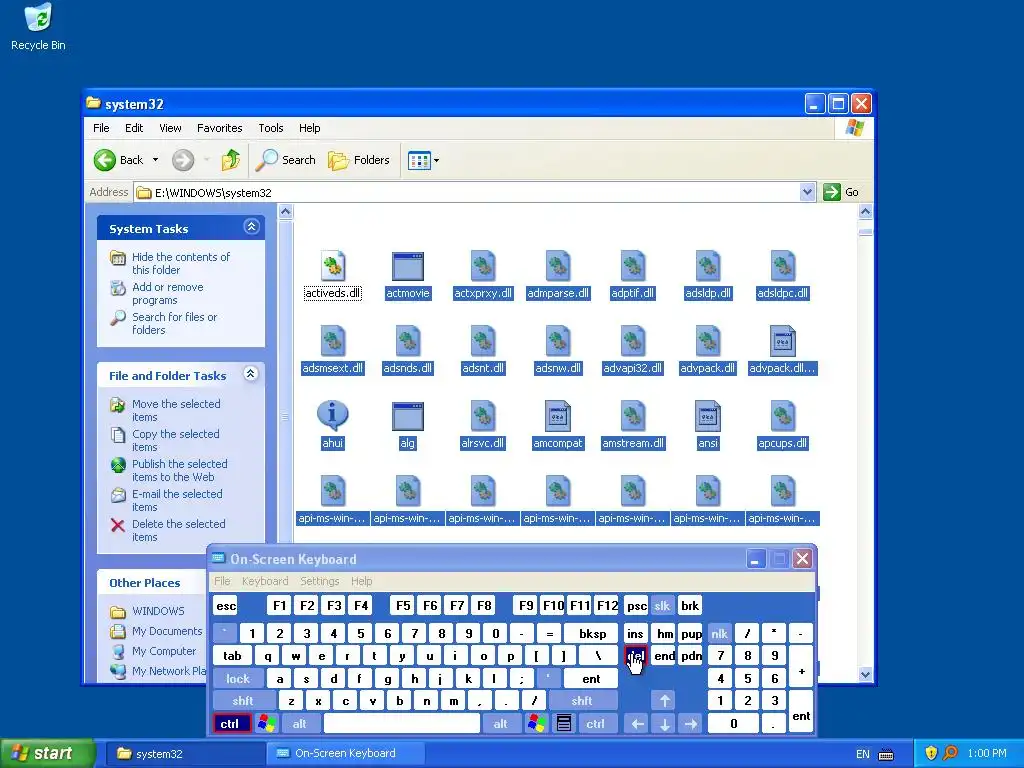Screen dimensions: 1024x768
Task: Open the View menu in Explorer
Action: click(170, 128)
